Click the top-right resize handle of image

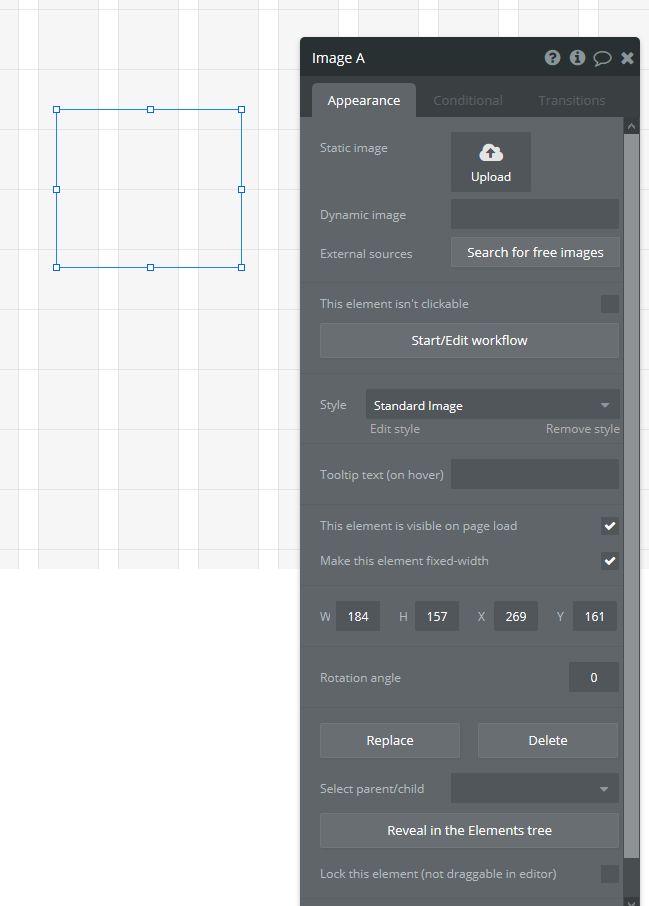tap(242, 109)
